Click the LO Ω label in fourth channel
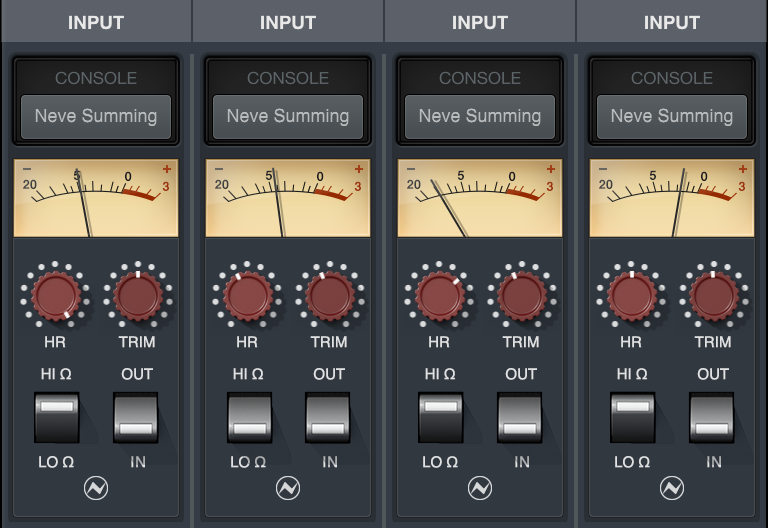 point(632,462)
